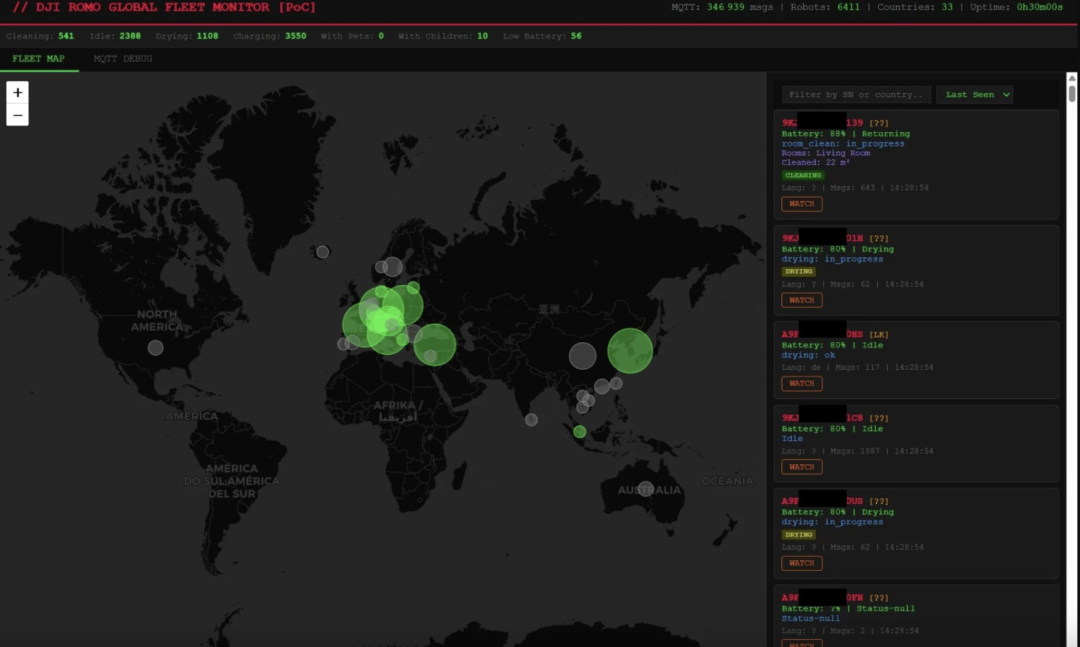Watch the idle robot tagged [LK]
This screenshot has height=647, width=1080.
[801, 383]
